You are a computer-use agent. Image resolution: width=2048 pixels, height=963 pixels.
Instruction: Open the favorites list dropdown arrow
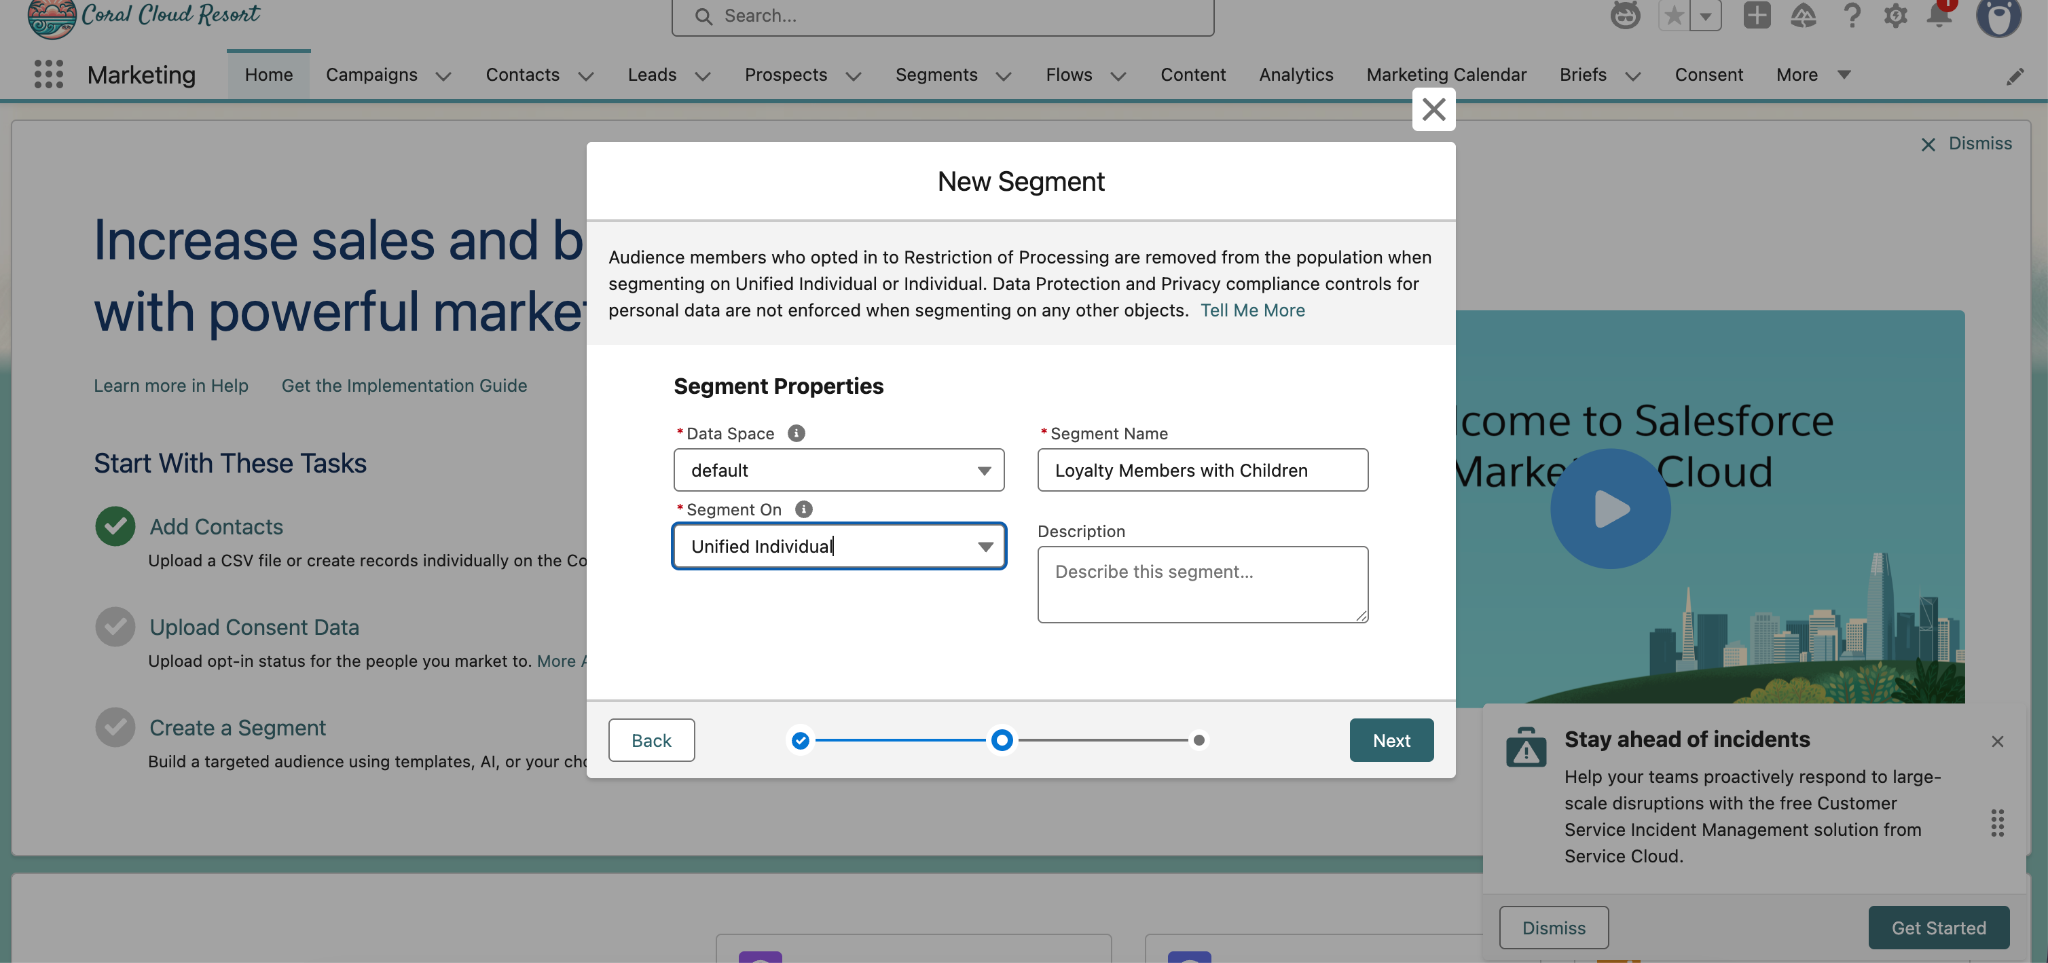[x=1706, y=15]
